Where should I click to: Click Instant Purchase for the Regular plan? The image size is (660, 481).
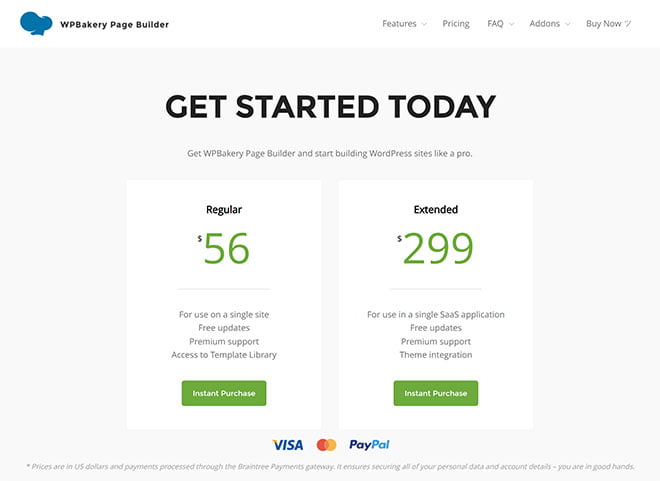pos(224,393)
